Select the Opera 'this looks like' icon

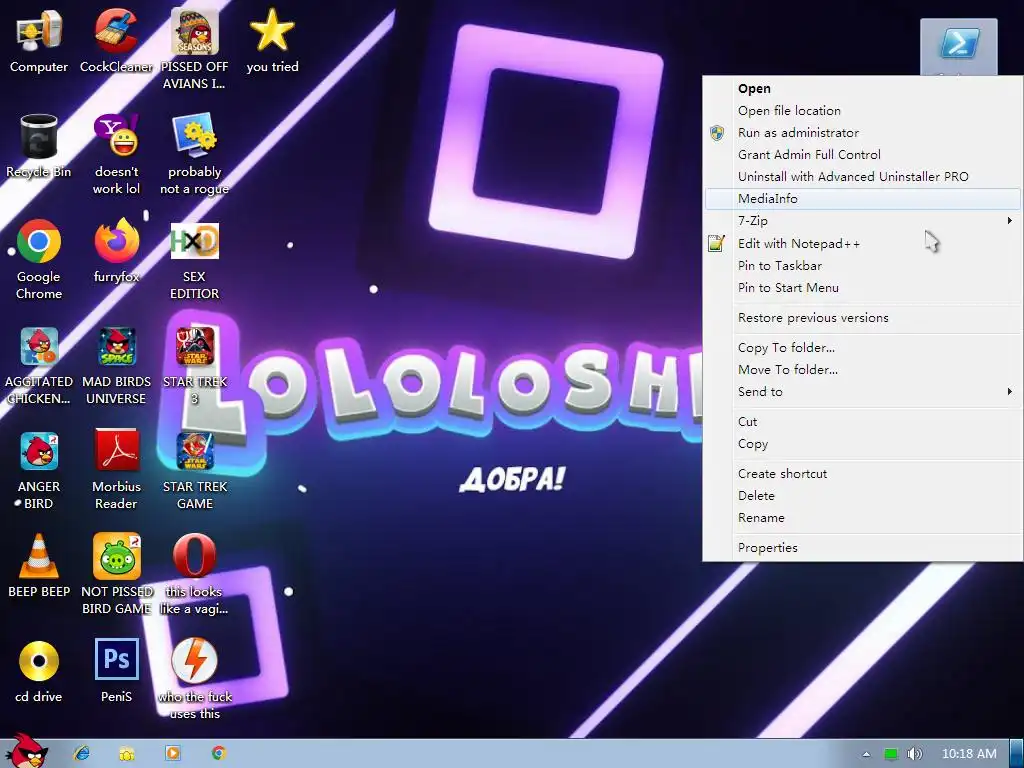195,574
